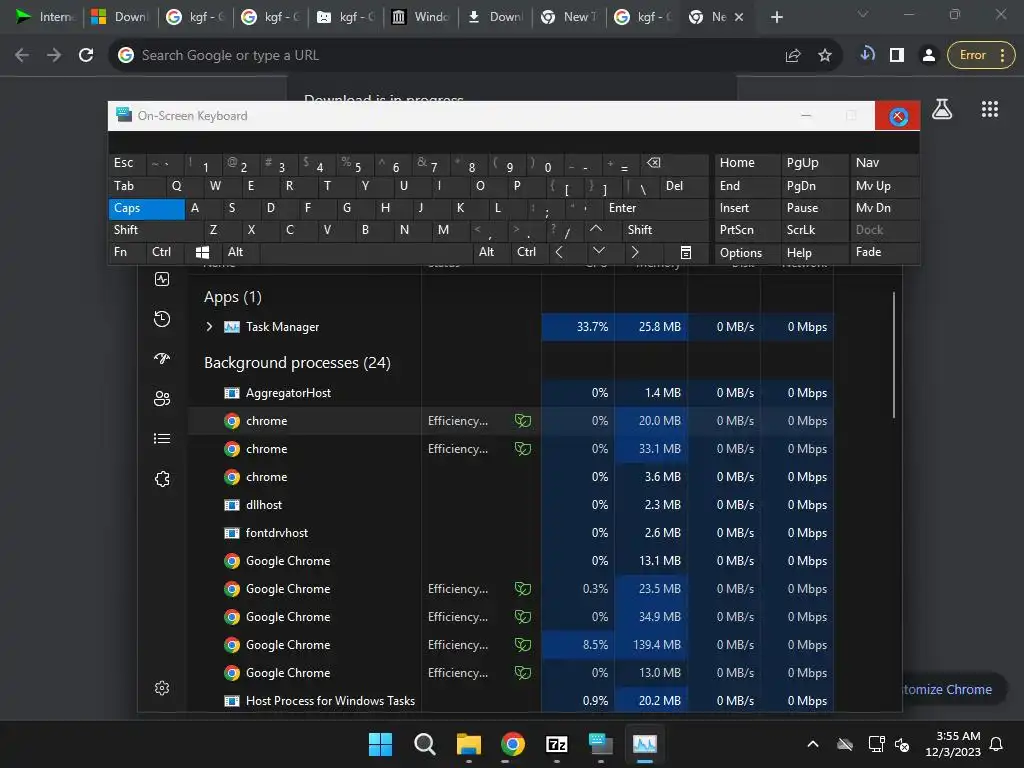Open Chrome tab search chevron
Image resolution: width=1024 pixels, height=768 pixels.
[863, 14]
